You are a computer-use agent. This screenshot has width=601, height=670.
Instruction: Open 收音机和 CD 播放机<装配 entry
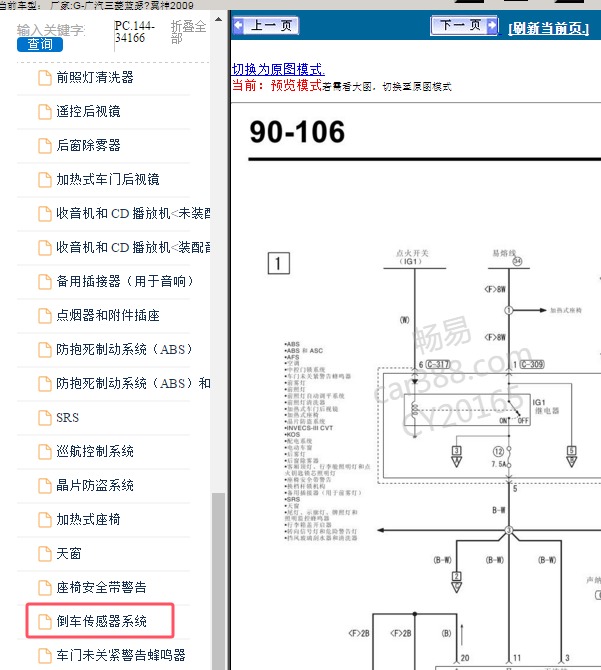tap(133, 247)
